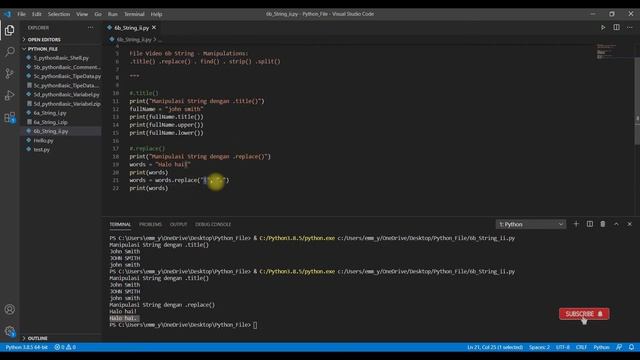Split the terminal panel

[589, 224]
